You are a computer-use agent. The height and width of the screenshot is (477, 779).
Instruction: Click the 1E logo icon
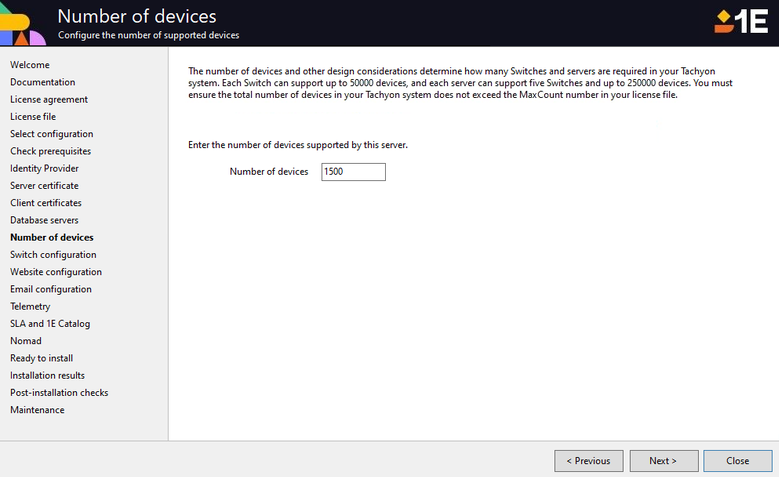[x=741, y=21]
